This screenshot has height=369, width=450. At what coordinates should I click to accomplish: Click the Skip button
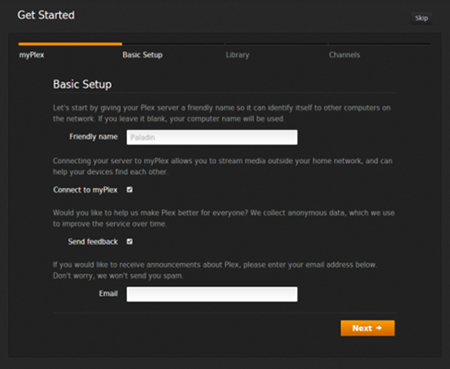[x=421, y=18]
